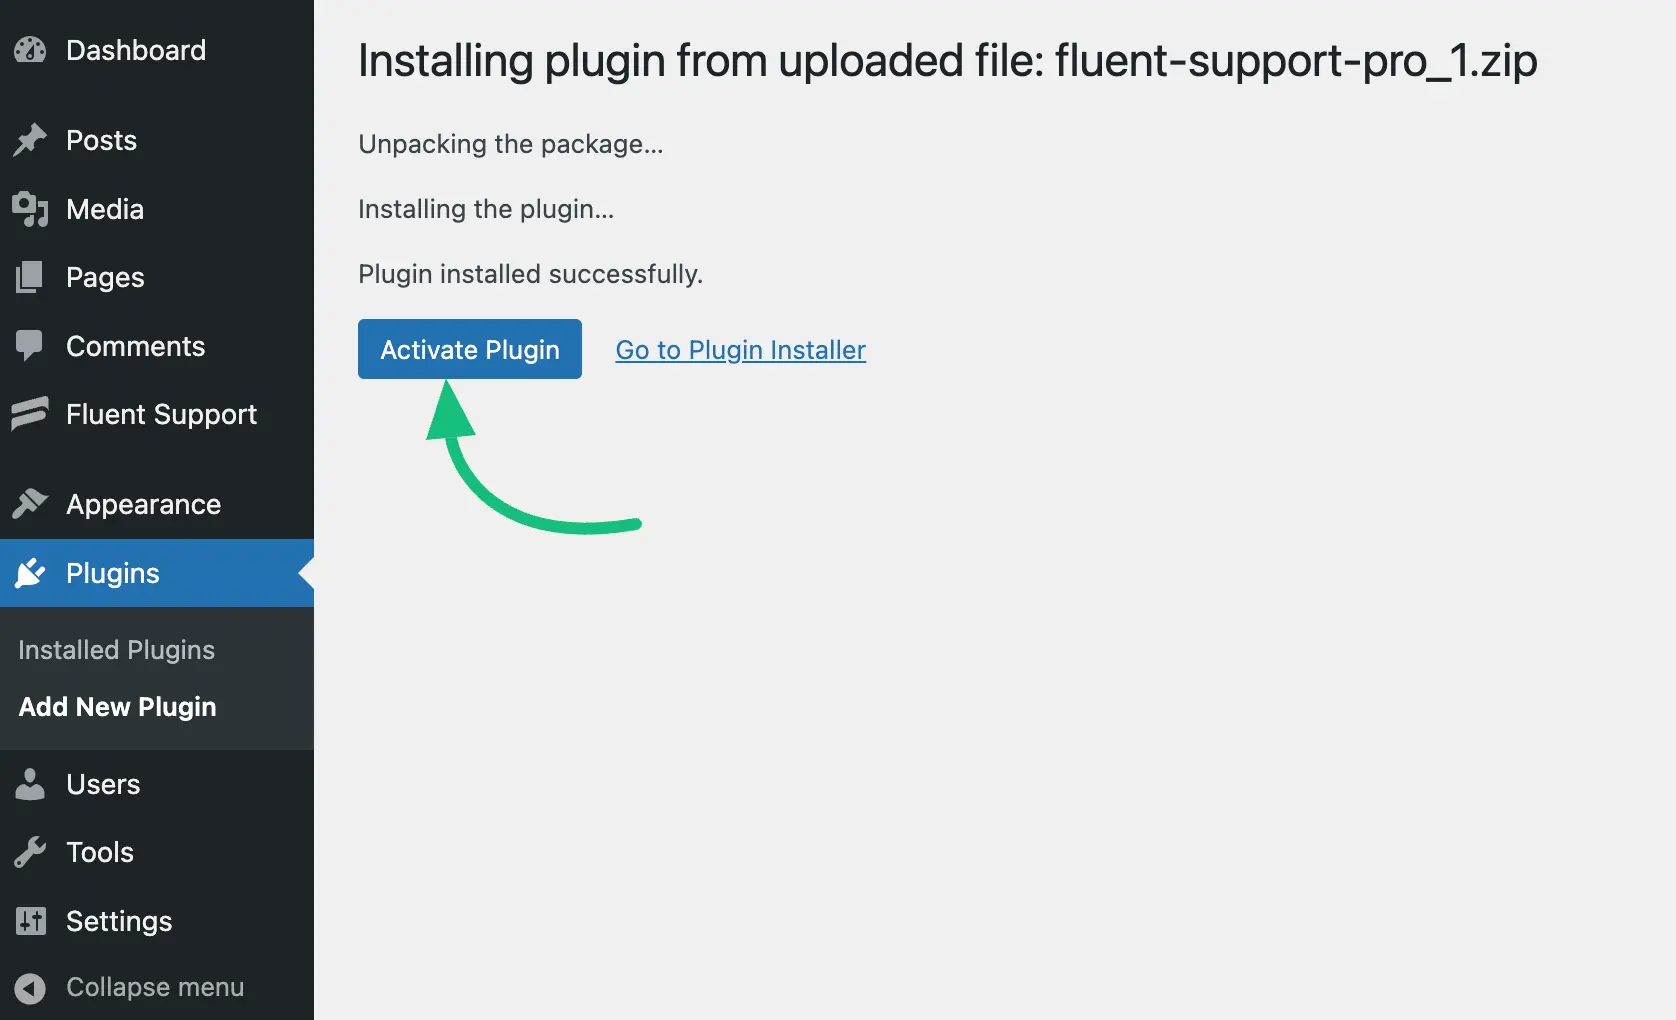
Task: Select the Comments menu entry
Action: click(134, 346)
